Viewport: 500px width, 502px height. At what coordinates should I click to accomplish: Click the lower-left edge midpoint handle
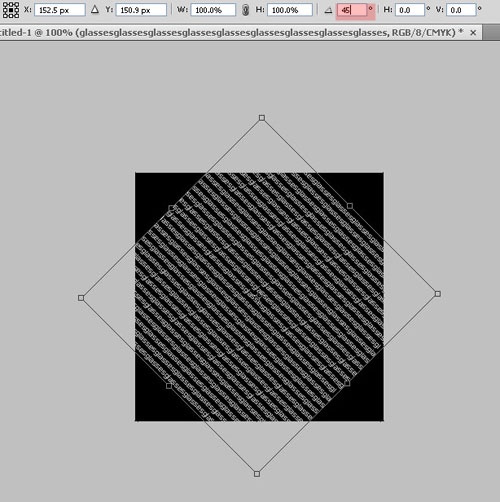pos(169,386)
